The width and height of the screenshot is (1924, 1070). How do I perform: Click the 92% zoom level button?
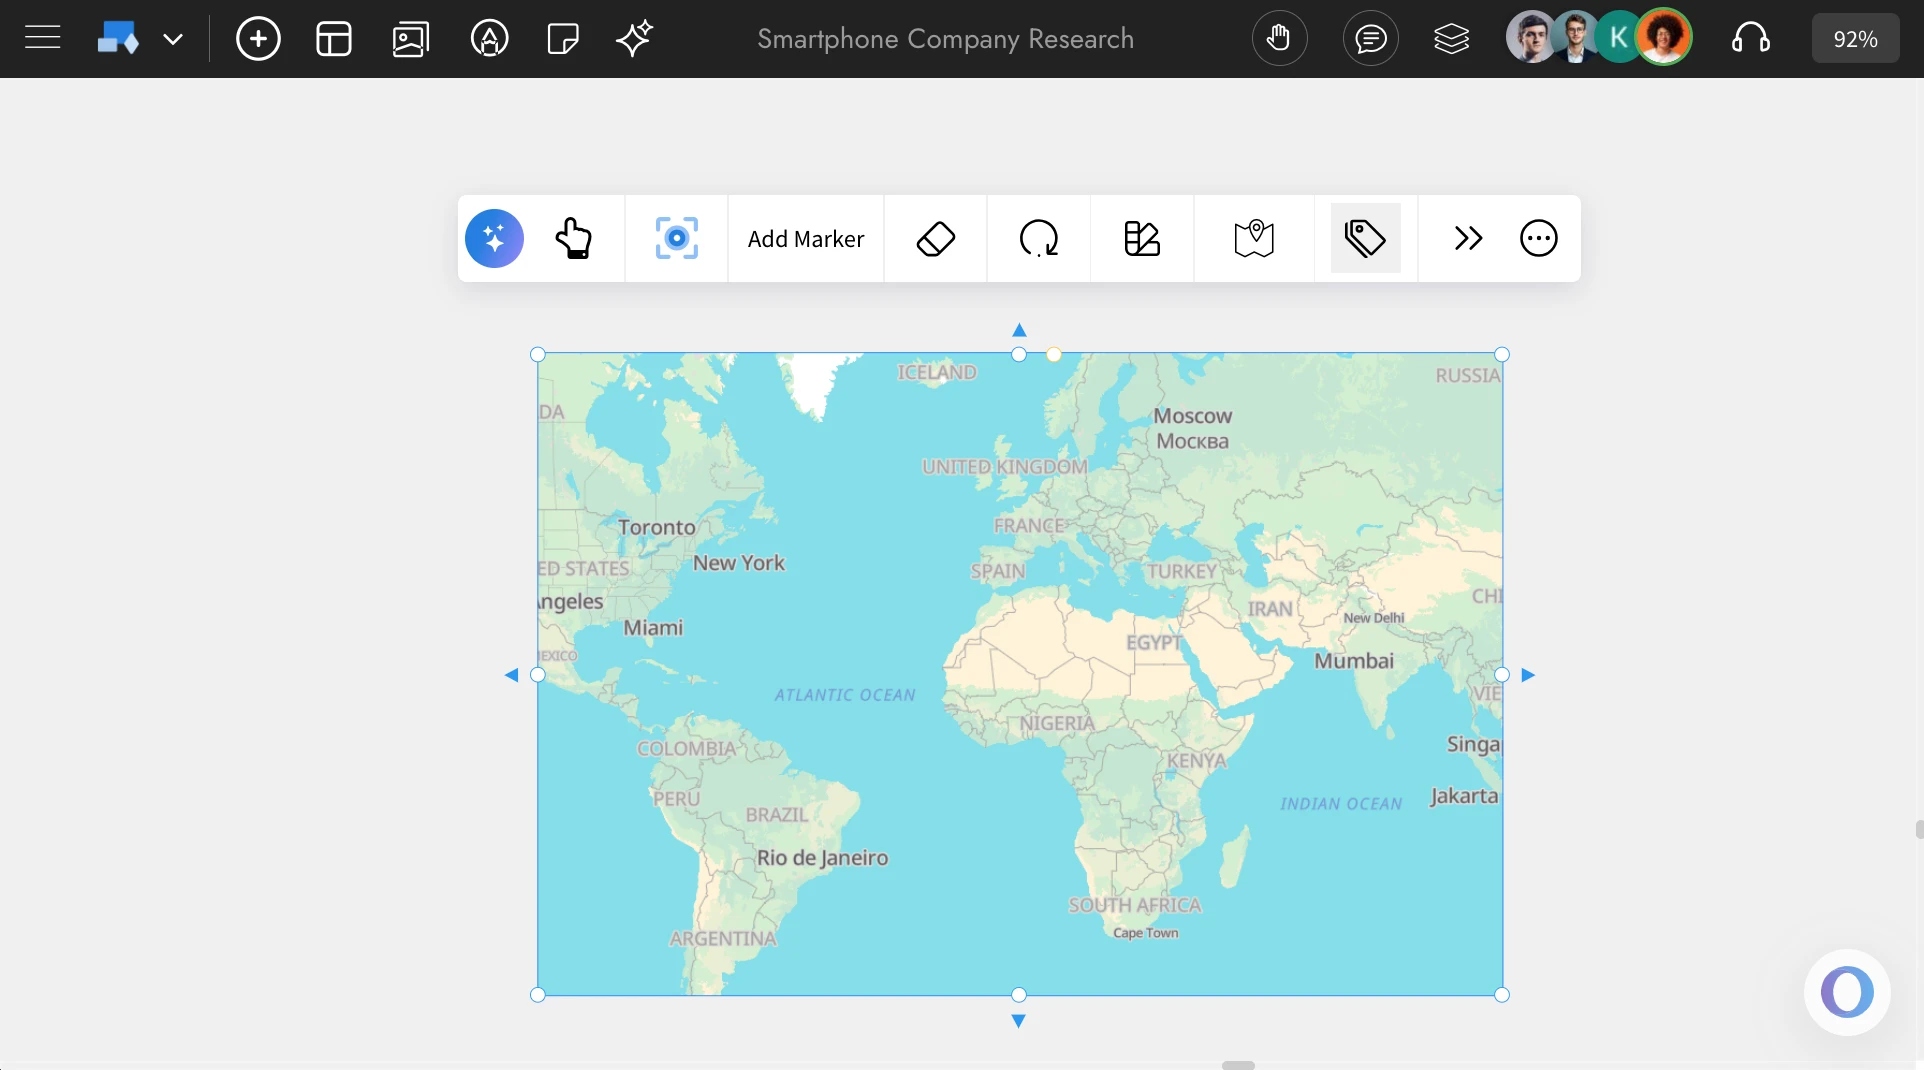(x=1855, y=38)
